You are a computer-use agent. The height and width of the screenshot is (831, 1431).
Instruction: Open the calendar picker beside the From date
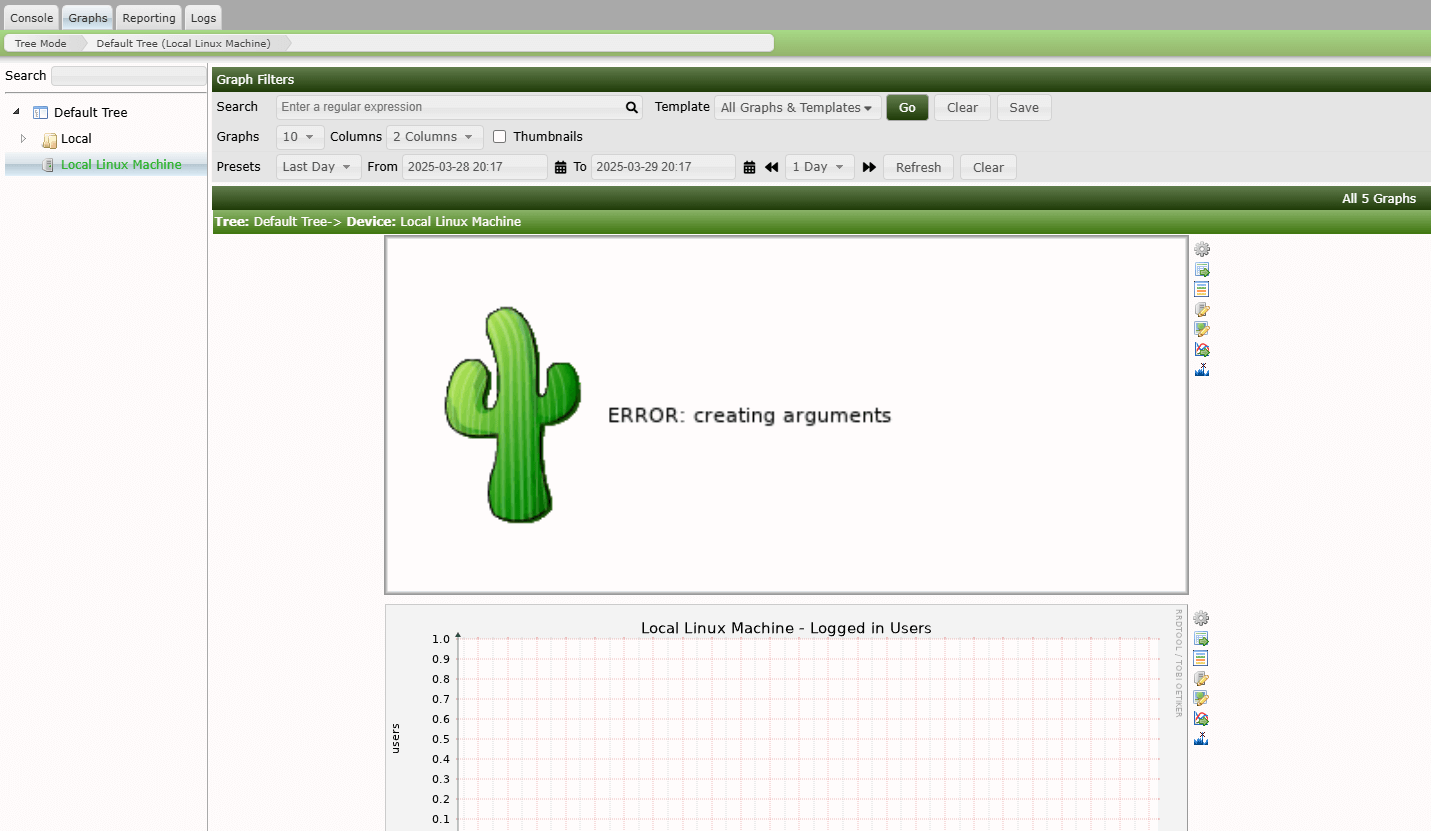(x=560, y=167)
